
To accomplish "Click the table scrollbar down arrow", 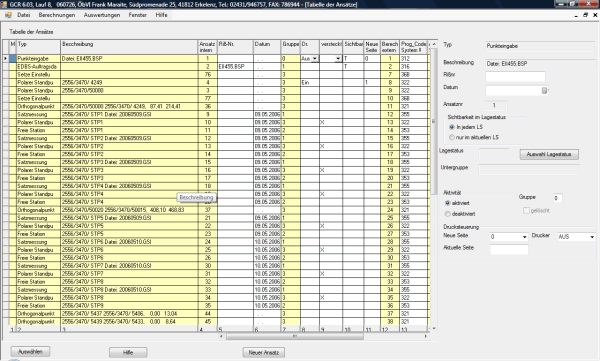I will 434,328.
